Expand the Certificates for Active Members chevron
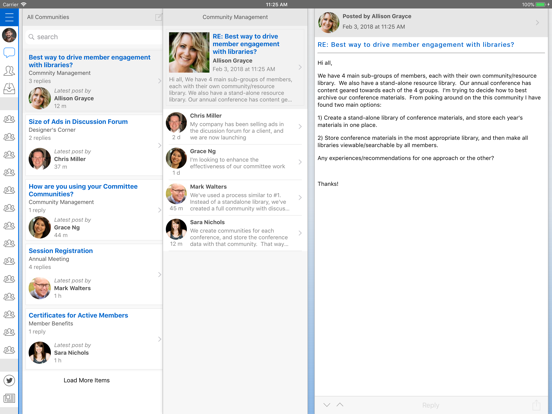This screenshot has height=414, width=552. click(159, 339)
